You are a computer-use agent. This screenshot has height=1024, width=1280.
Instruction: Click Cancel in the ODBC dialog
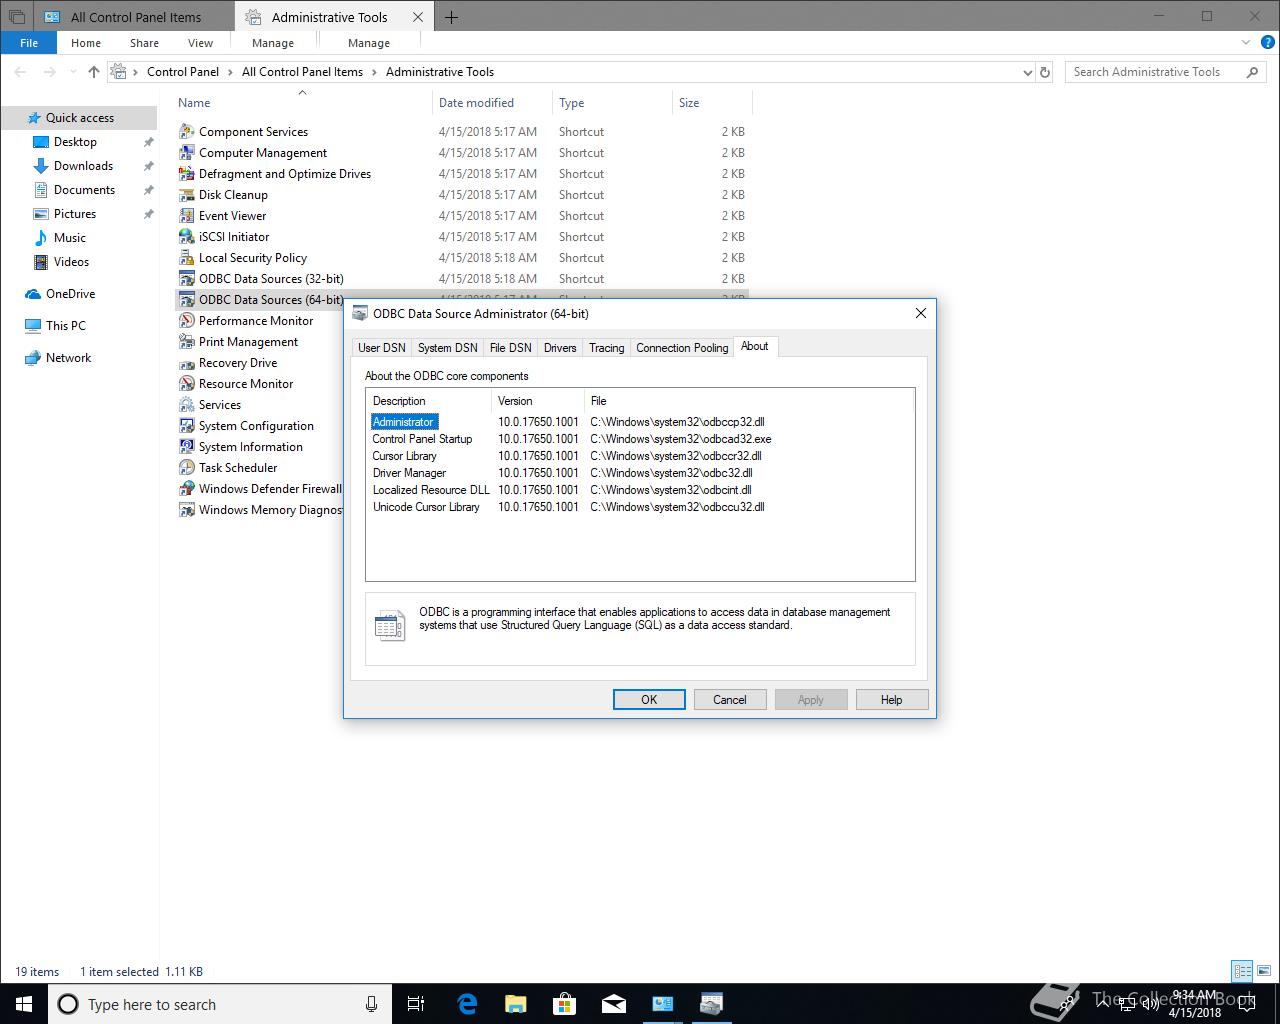tap(730, 700)
